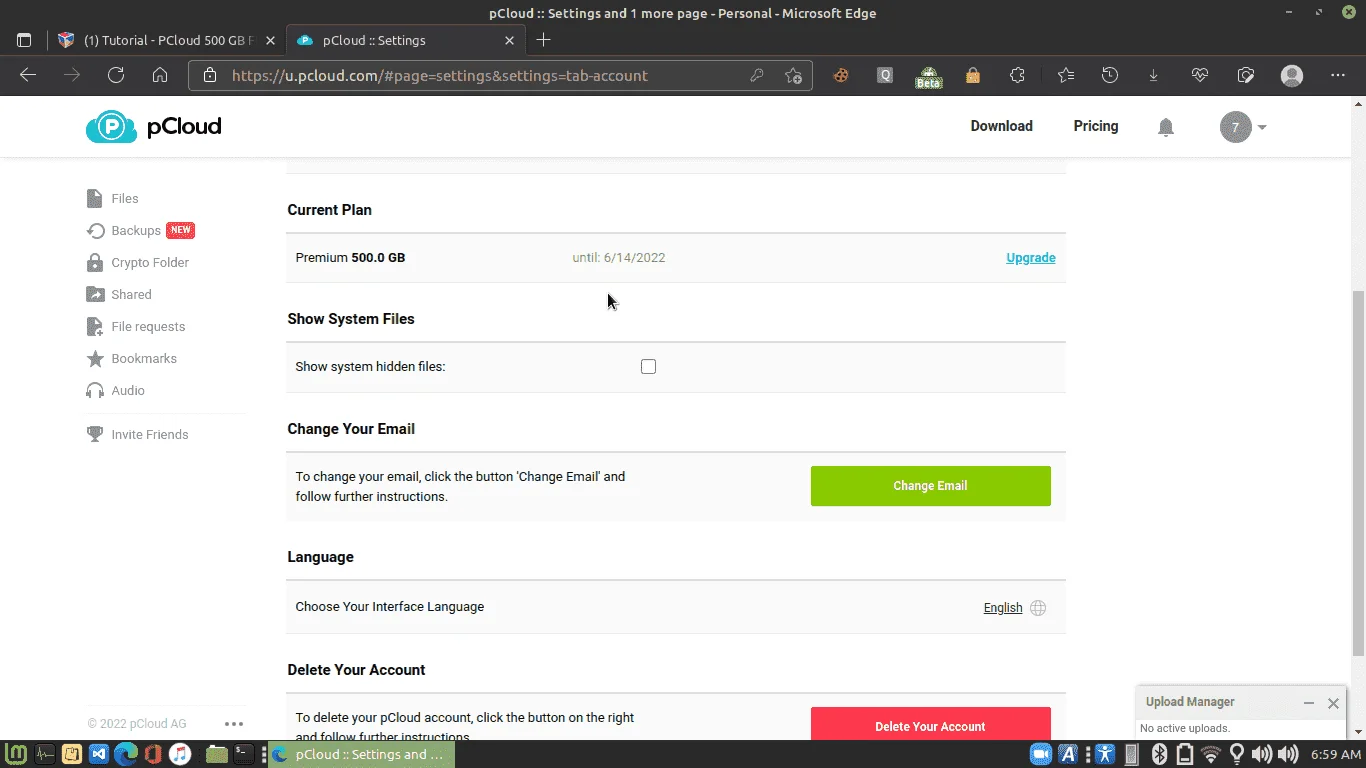
Task: Open a new browser tab
Action: click(543, 40)
